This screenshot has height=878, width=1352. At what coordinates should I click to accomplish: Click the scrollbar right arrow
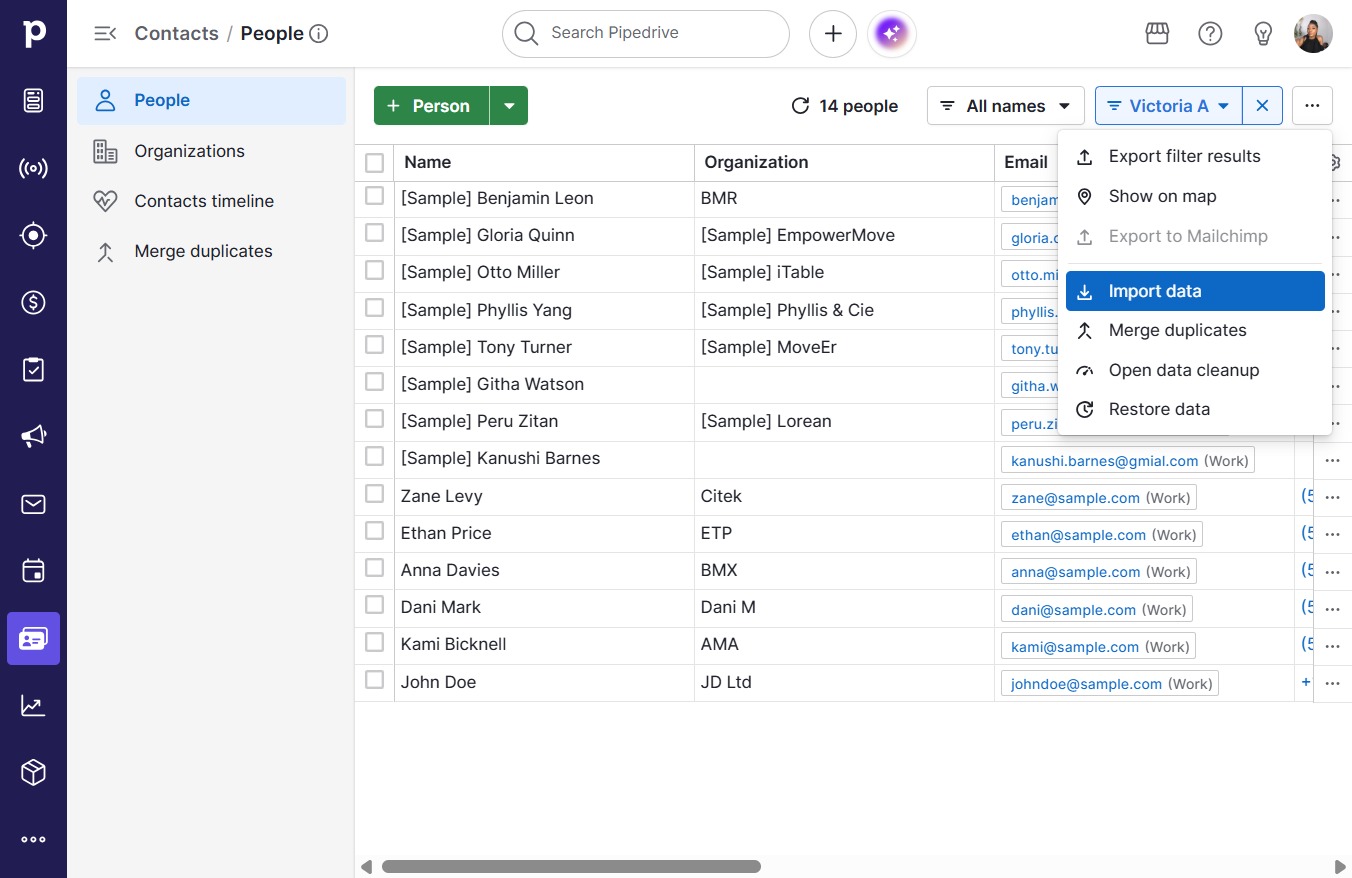click(x=1340, y=867)
